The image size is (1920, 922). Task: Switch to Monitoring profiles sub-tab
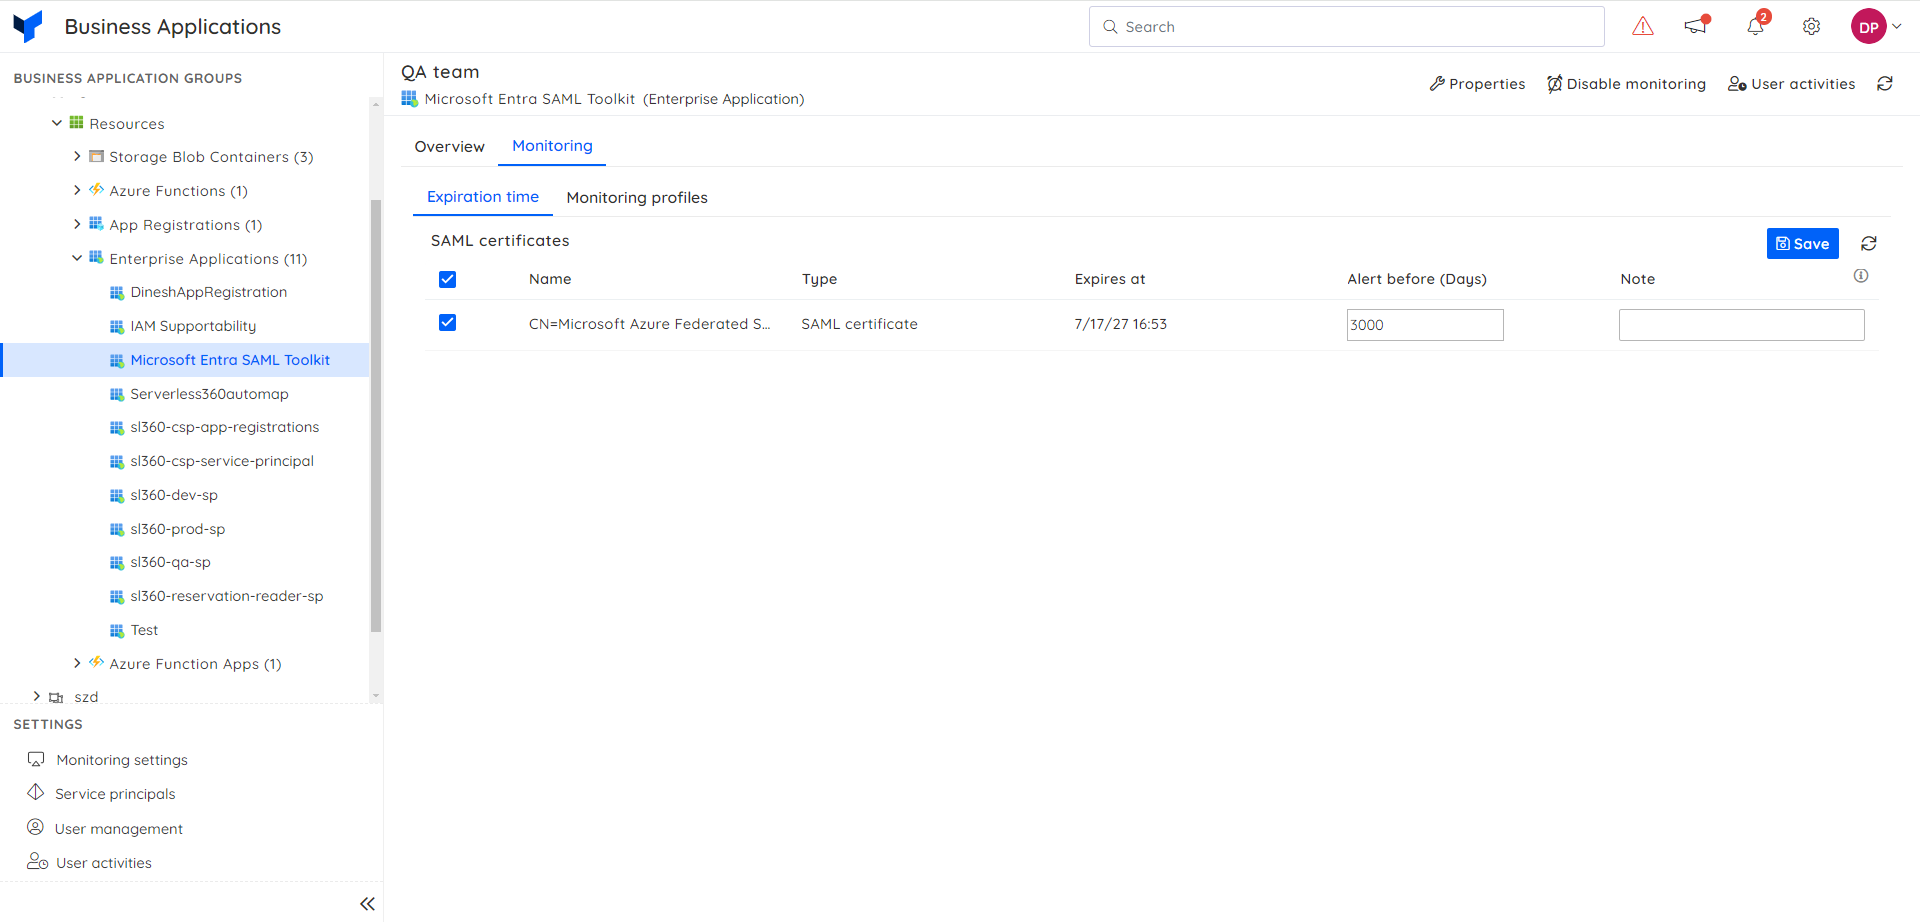pyautogui.click(x=637, y=197)
